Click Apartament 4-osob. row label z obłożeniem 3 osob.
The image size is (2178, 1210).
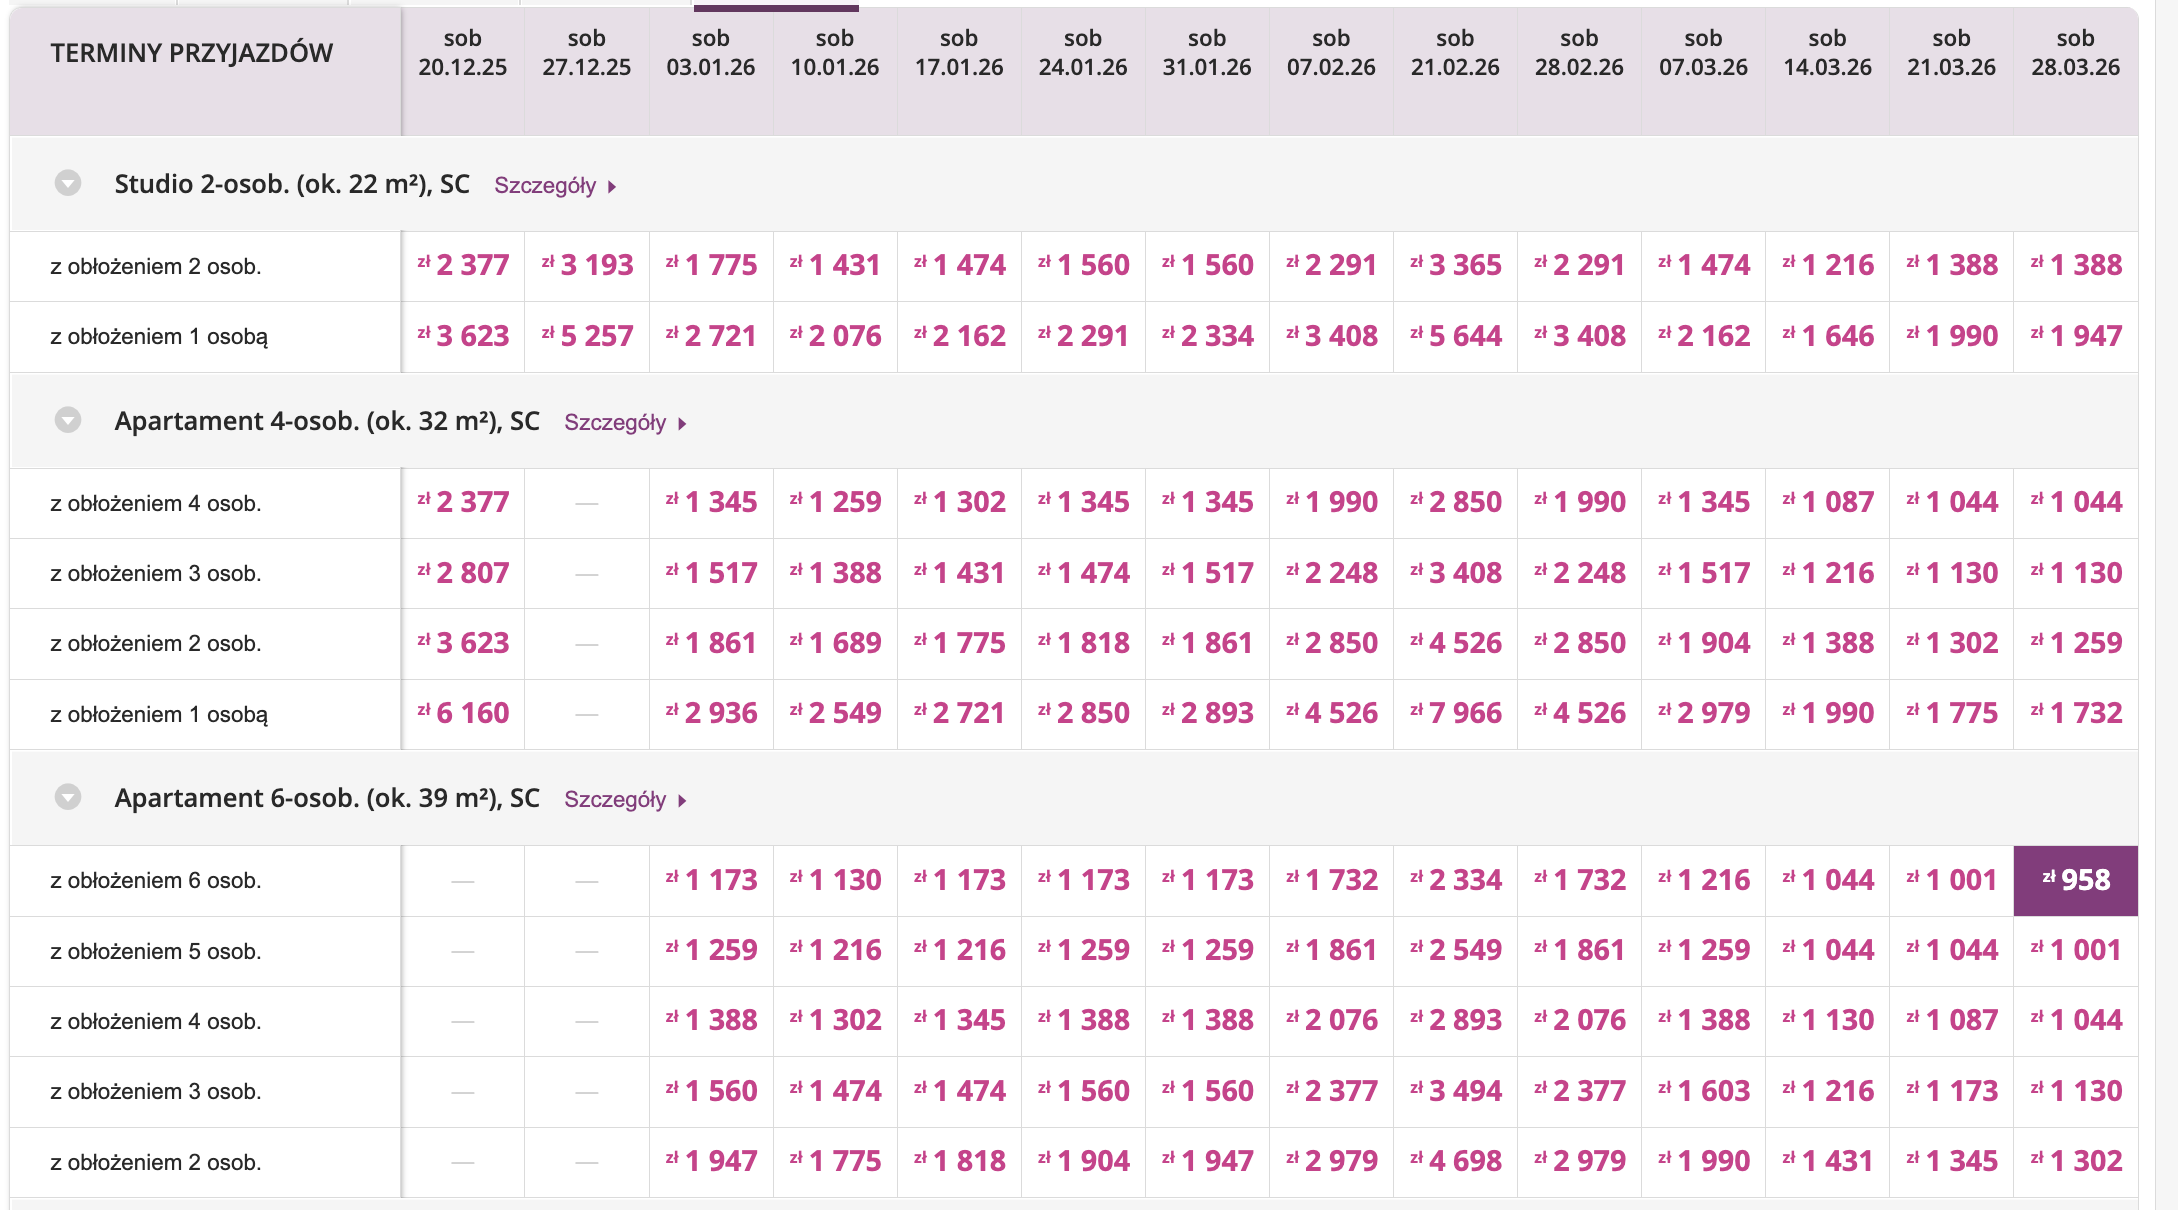155,574
